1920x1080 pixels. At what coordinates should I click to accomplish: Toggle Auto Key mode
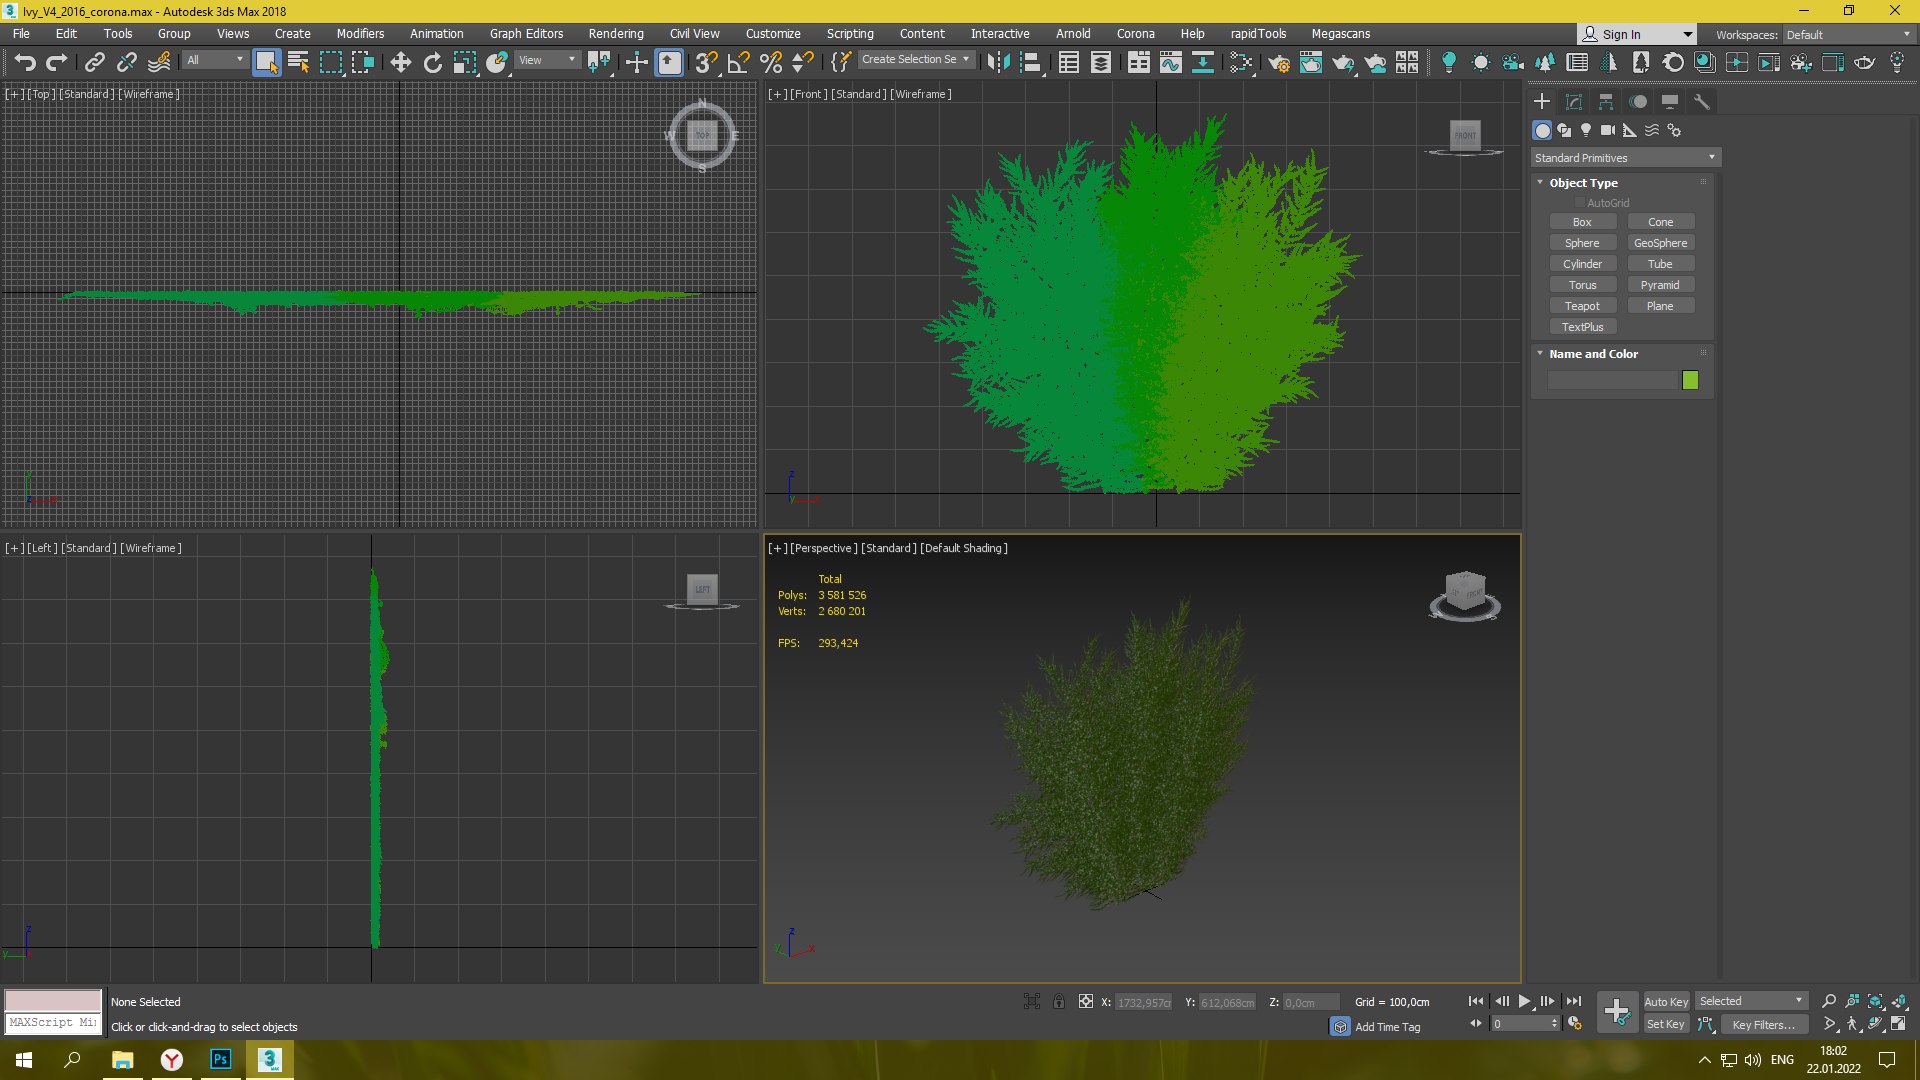[x=1665, y=1001]
